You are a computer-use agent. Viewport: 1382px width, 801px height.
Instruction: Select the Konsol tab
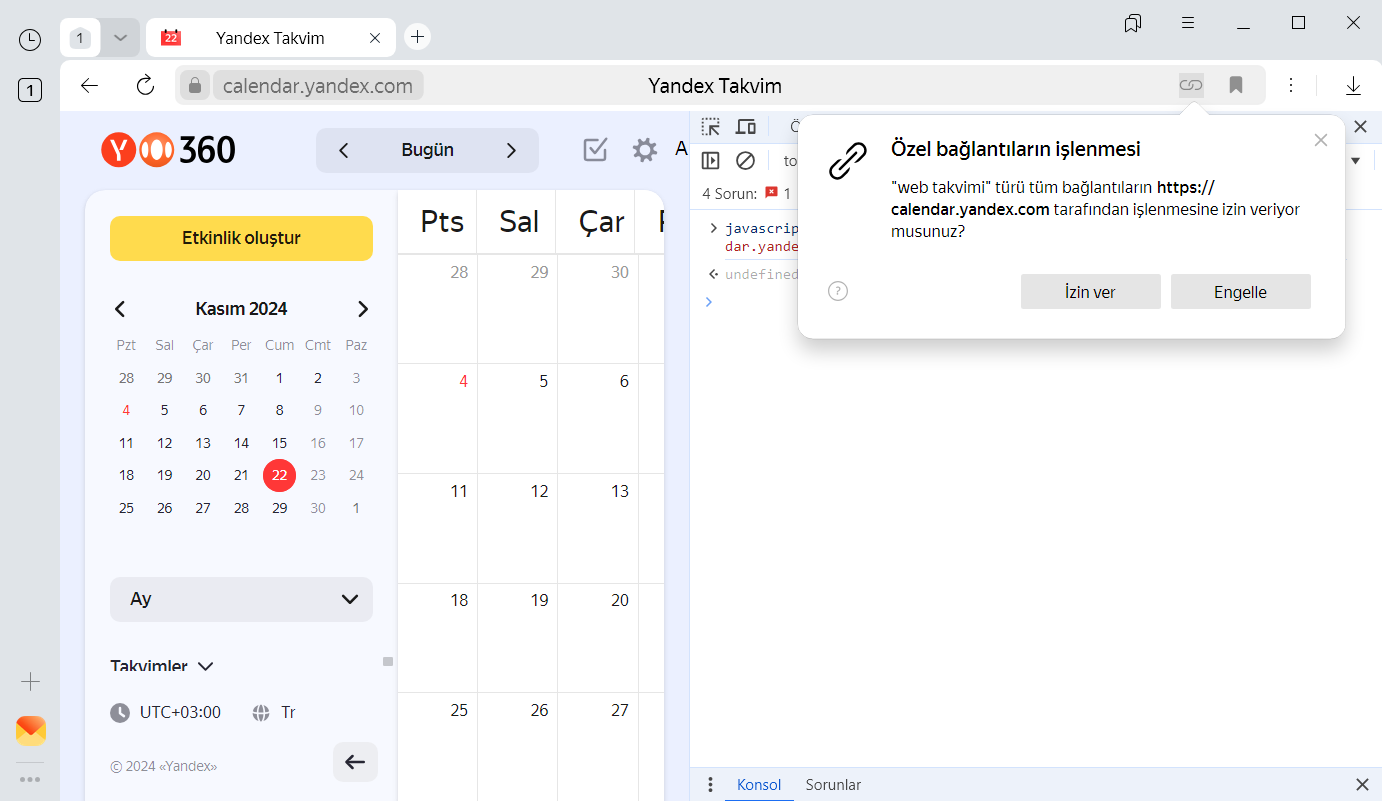pyautogui.click(x=759, y=785)
